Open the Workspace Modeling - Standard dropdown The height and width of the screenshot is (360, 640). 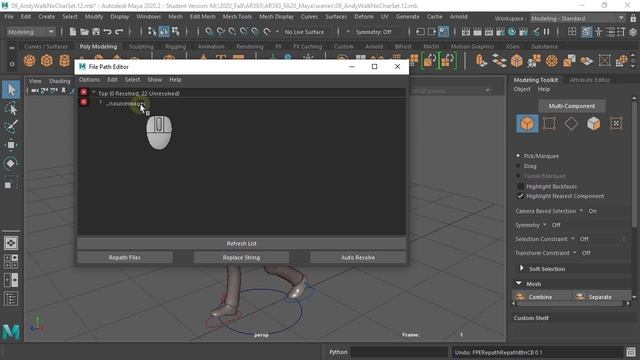click(578, 18)
